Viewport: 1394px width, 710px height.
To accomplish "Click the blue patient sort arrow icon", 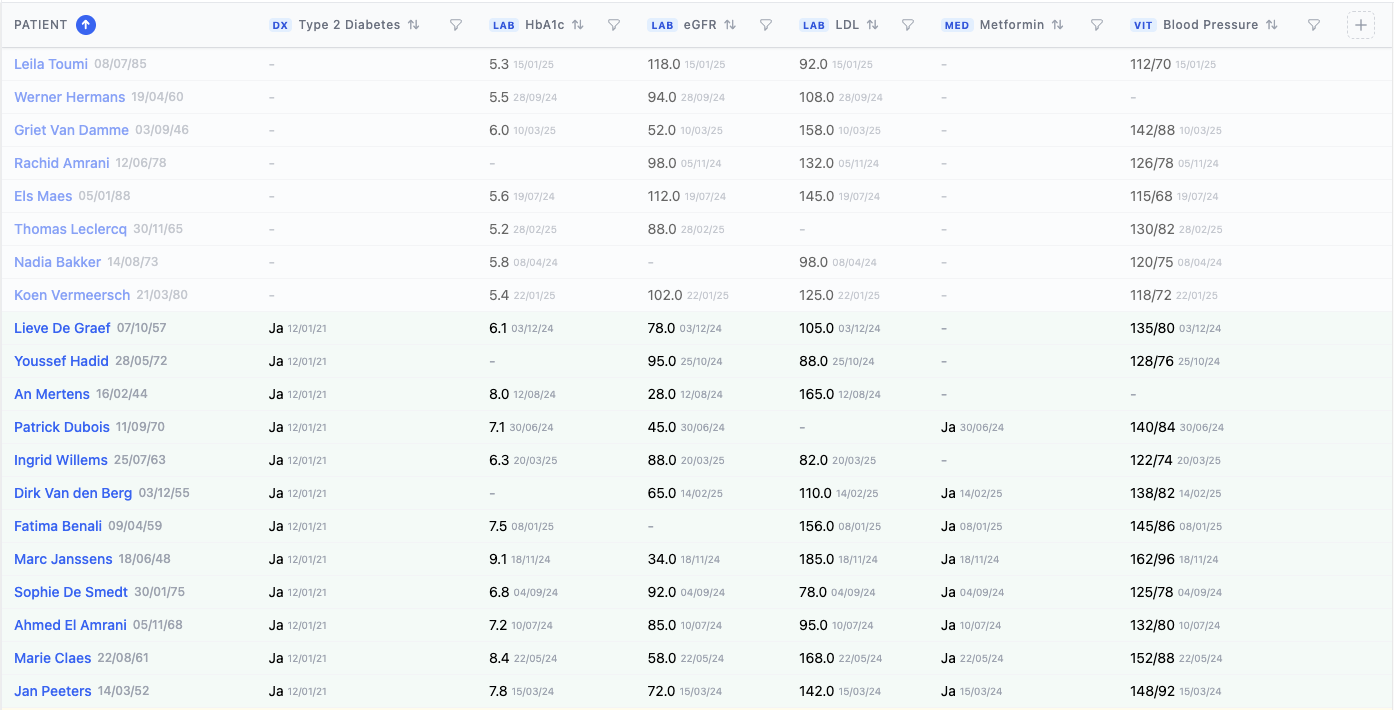I will tap(86, 25).
